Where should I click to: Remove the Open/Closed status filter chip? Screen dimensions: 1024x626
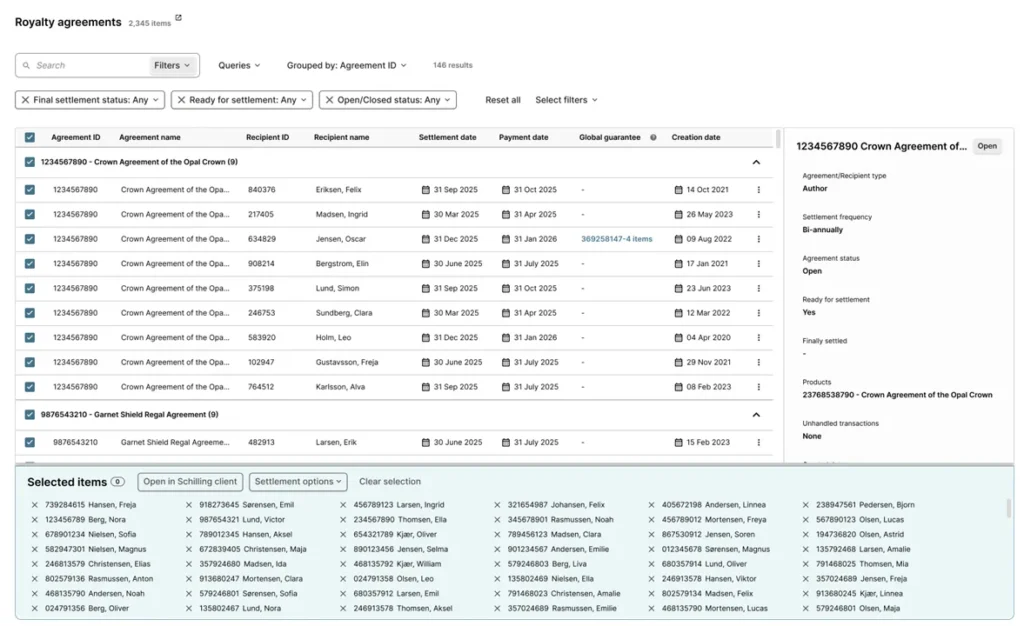[329, 100]
